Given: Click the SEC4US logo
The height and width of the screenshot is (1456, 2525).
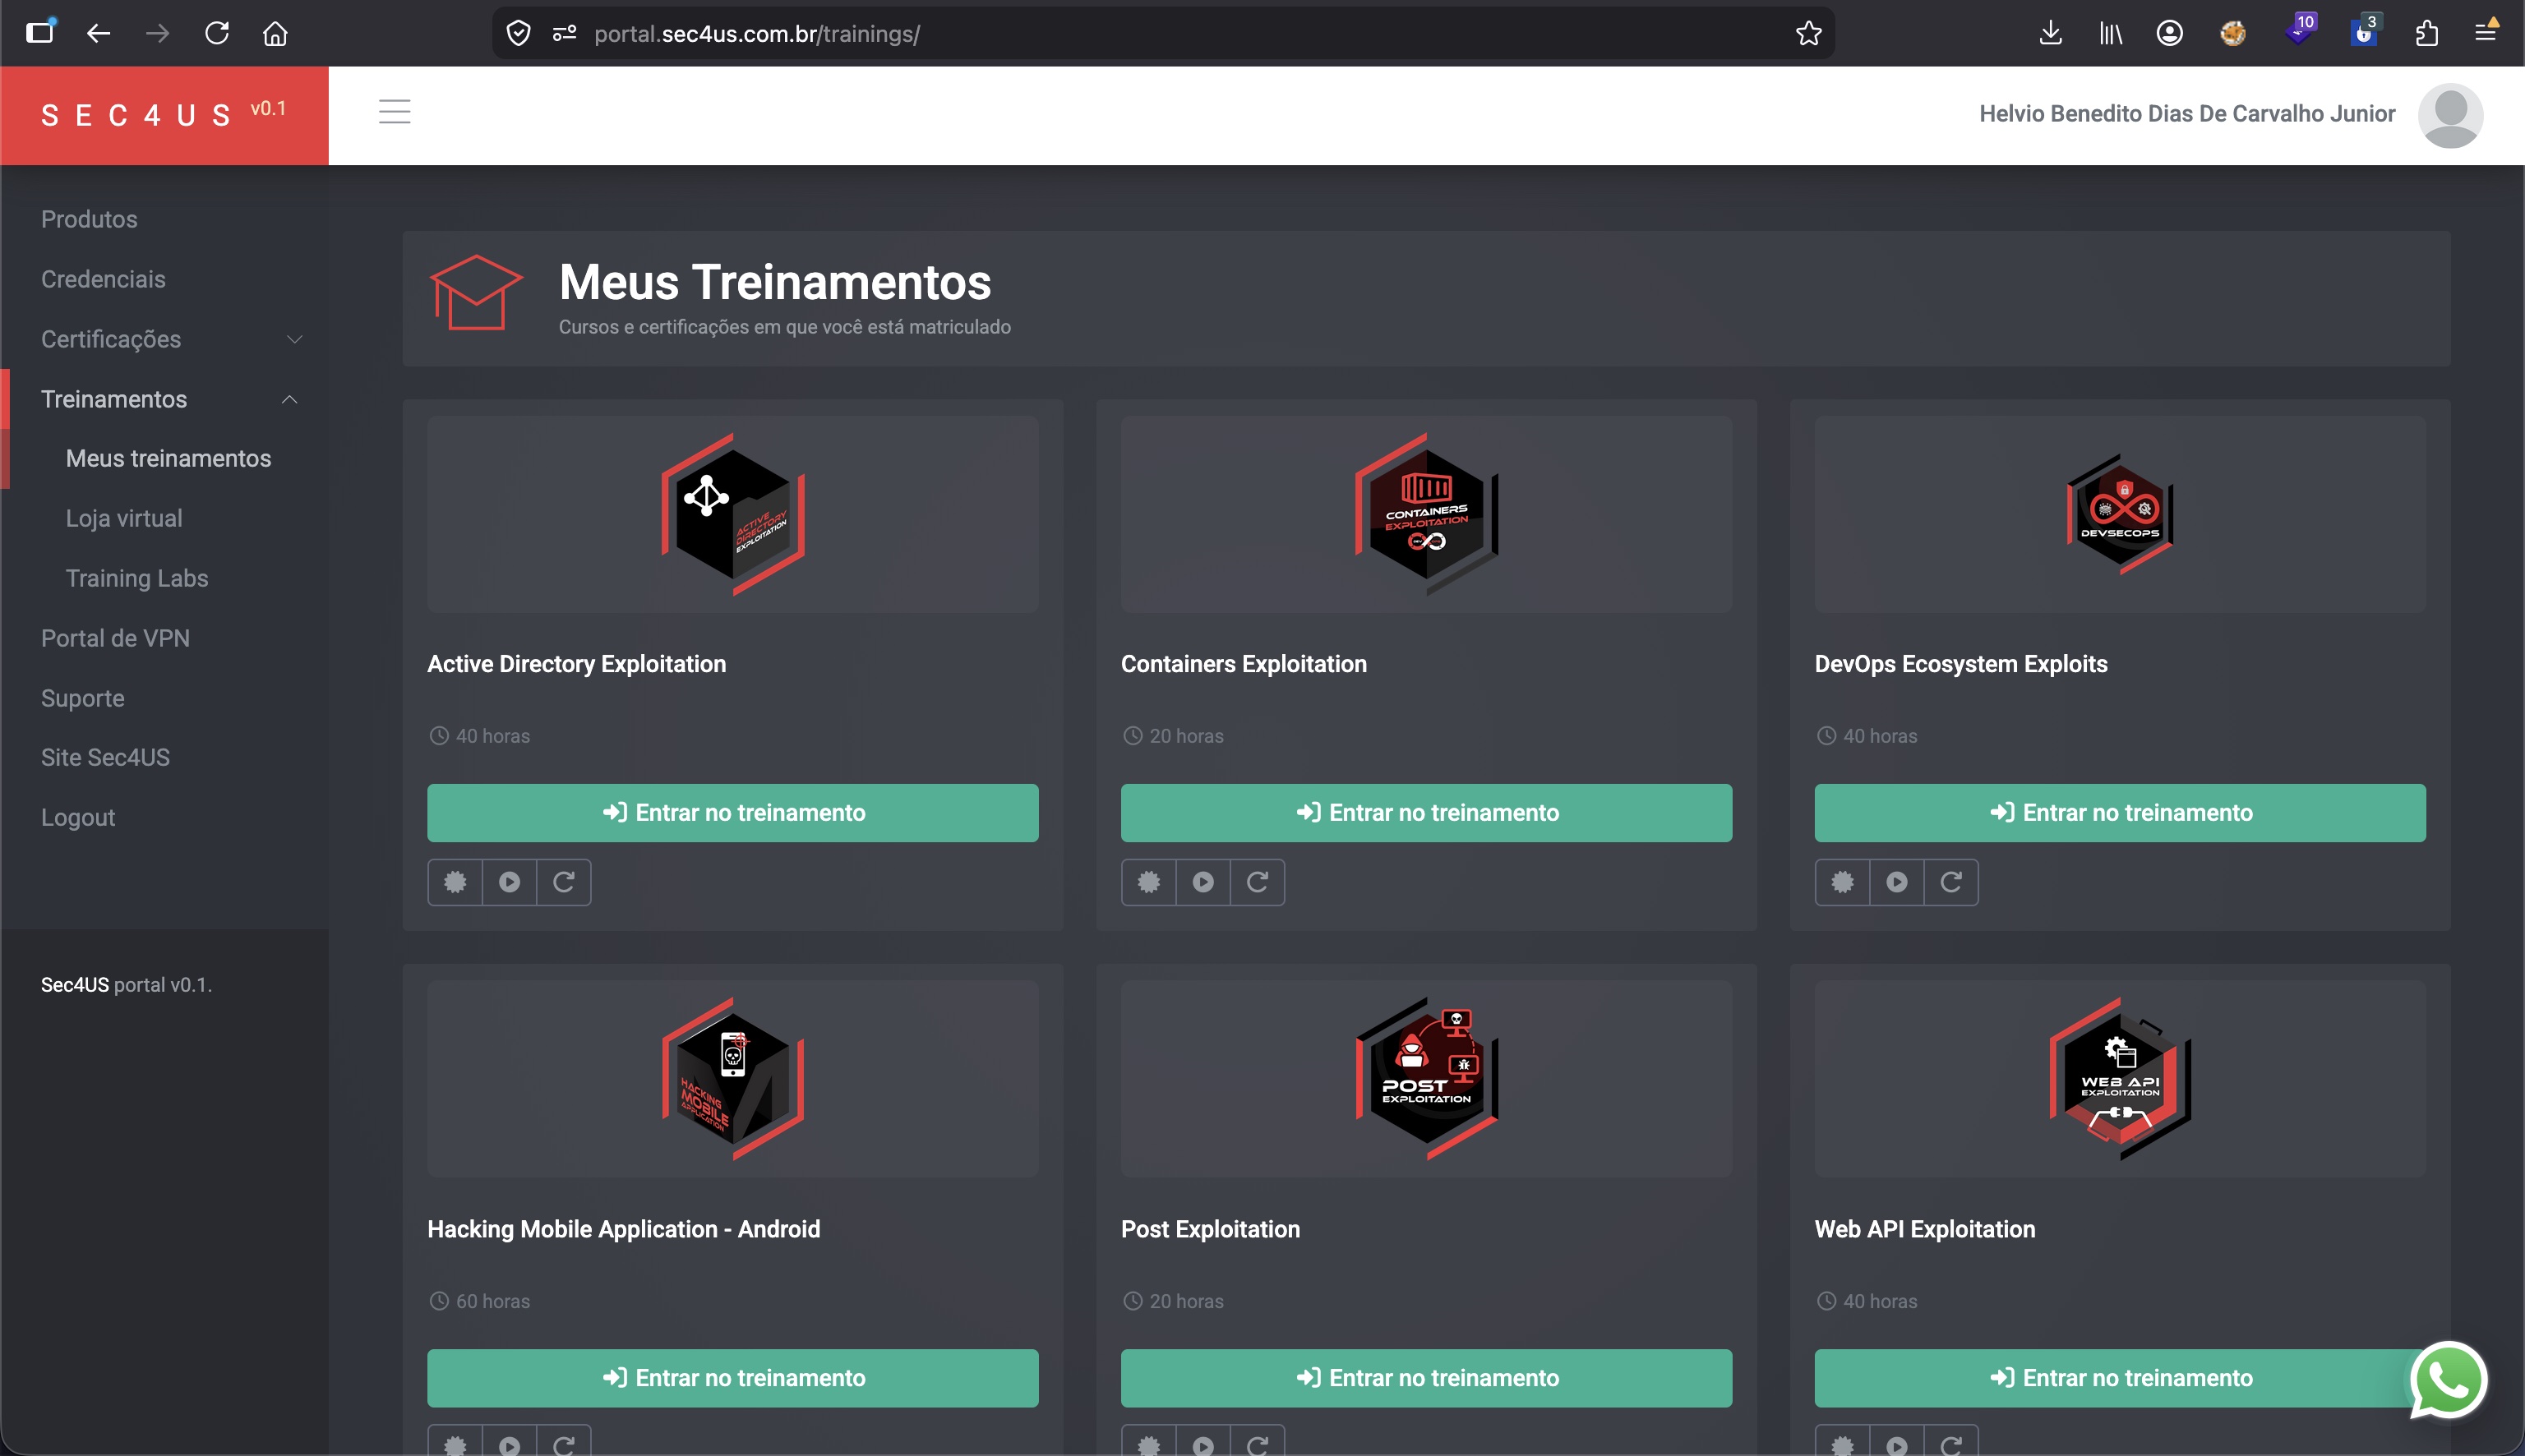Looking at the screenshot, I should pos(164,115).
